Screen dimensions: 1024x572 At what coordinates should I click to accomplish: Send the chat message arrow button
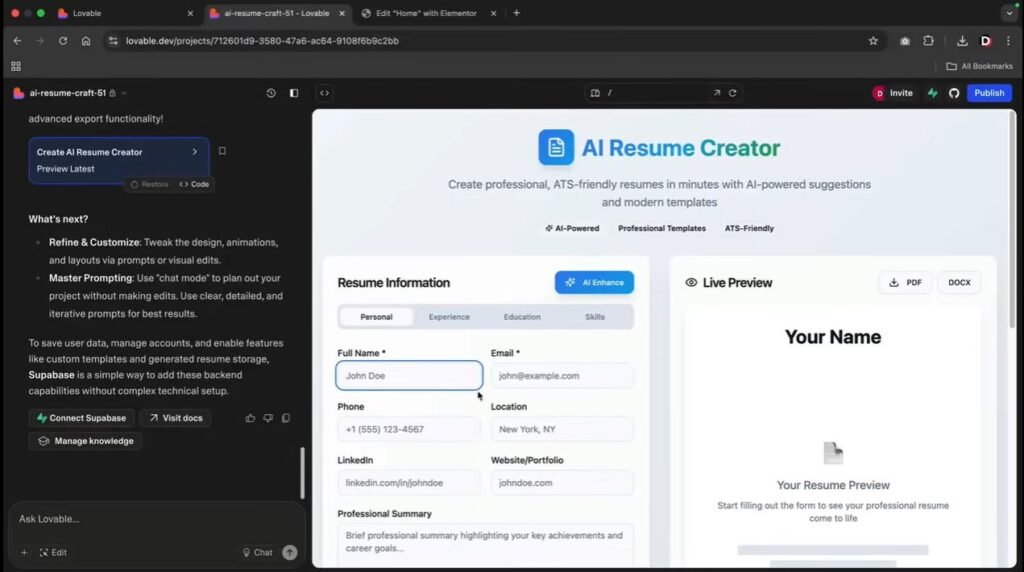click(x=289, y=552)
